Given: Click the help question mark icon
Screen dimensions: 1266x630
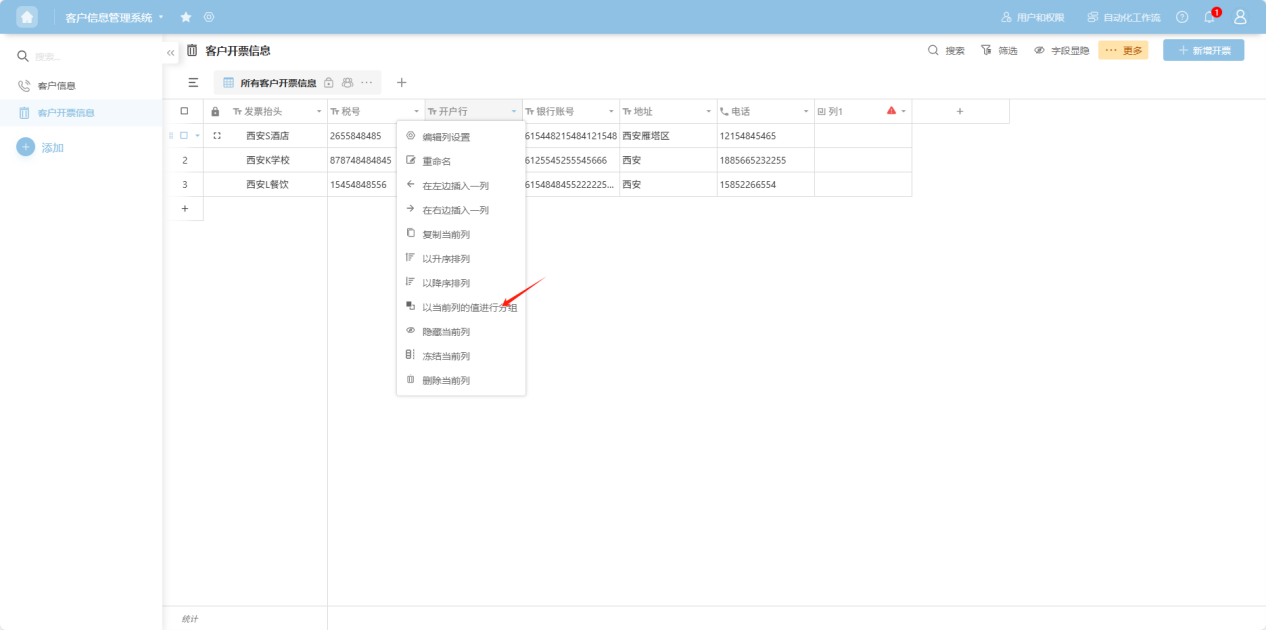Looking at the screenshot, I should pos(1182,17).
